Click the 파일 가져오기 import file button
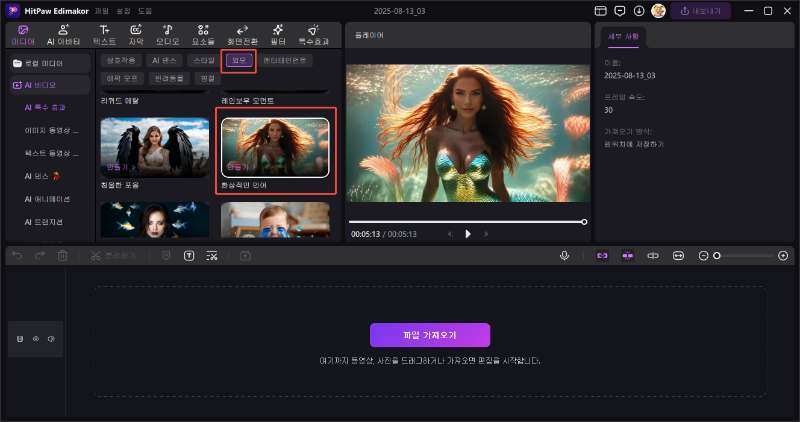 [429, 335]
